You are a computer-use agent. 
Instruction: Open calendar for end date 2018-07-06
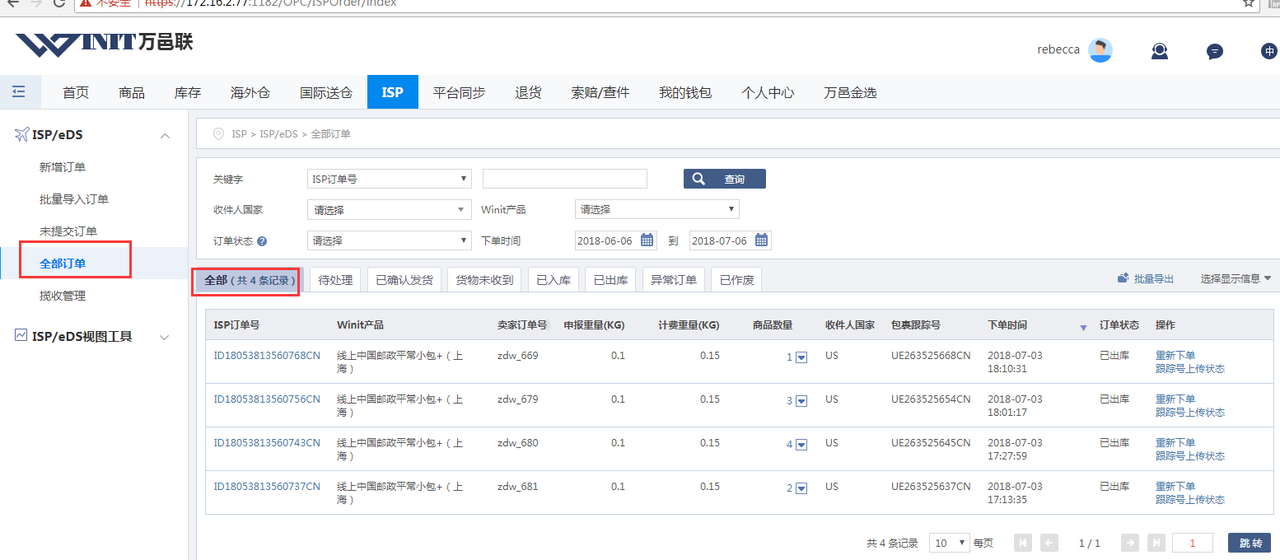(x=762, y=240)
